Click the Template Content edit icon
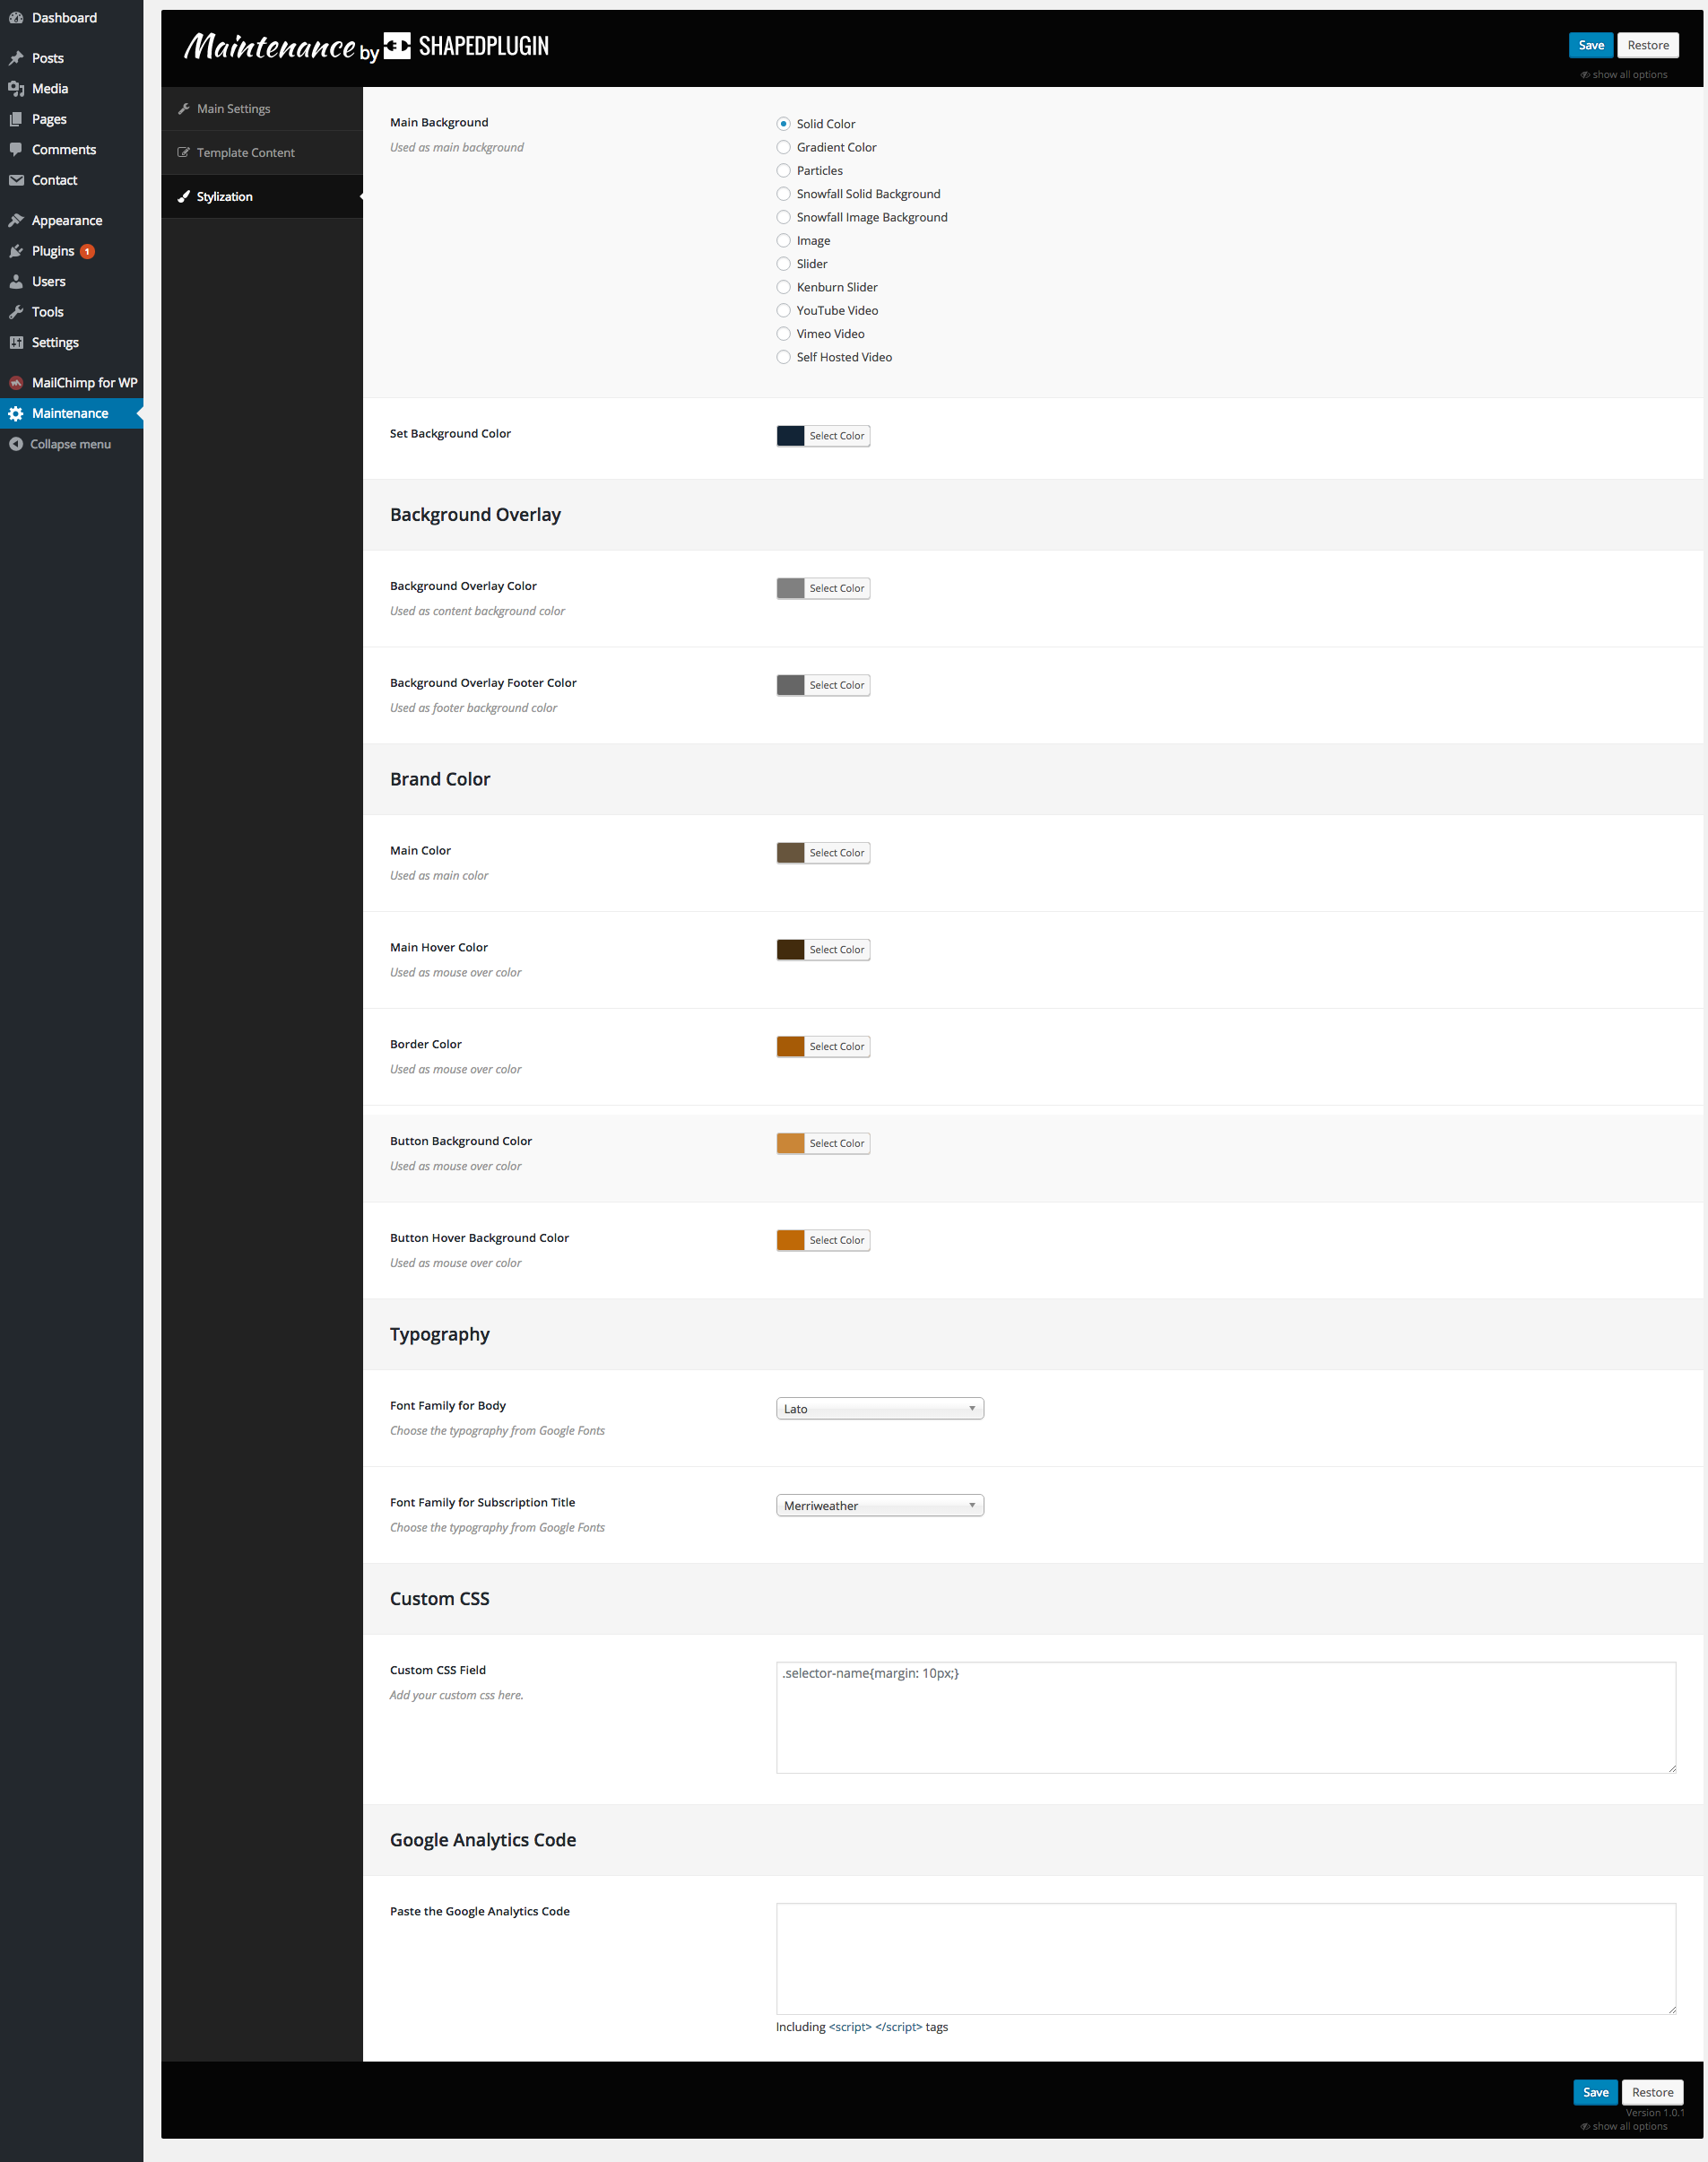The image size is (1708, 2162). [x=184, y=153]
